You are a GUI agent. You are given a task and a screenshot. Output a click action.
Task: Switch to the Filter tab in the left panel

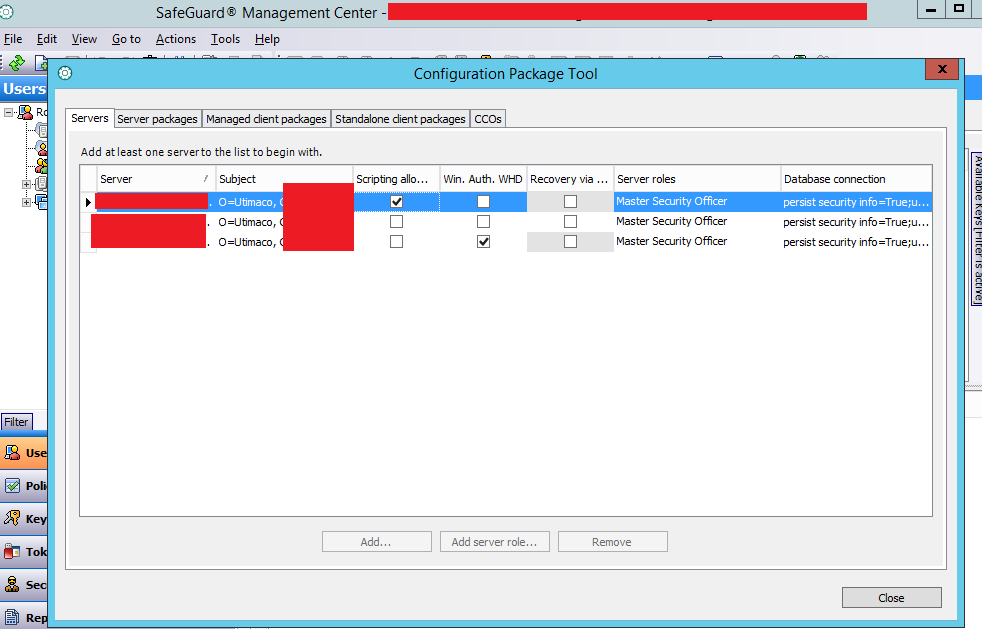click(16, 422)
